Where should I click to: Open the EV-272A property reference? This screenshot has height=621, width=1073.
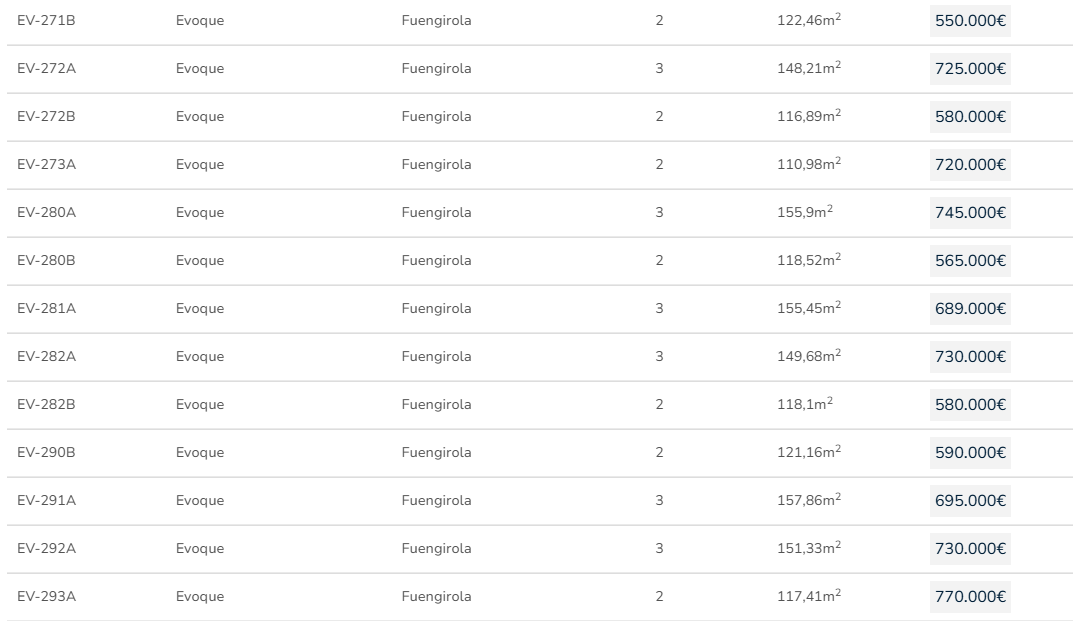tap(46, 69)
